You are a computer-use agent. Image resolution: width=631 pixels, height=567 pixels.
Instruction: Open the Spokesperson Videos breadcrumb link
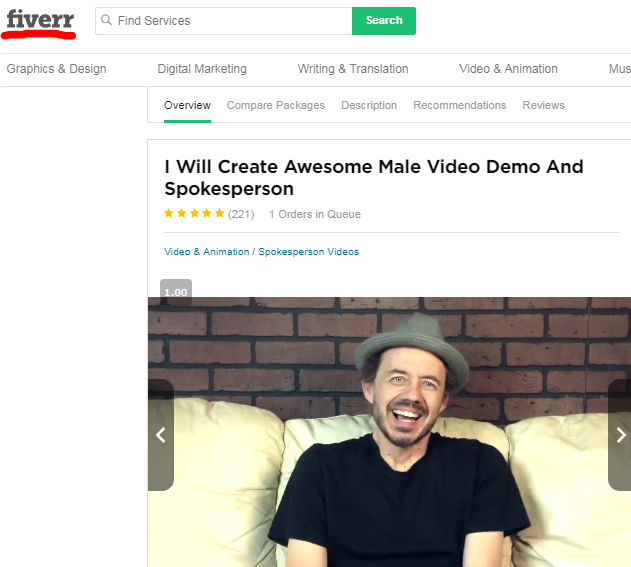coord(309,252)
